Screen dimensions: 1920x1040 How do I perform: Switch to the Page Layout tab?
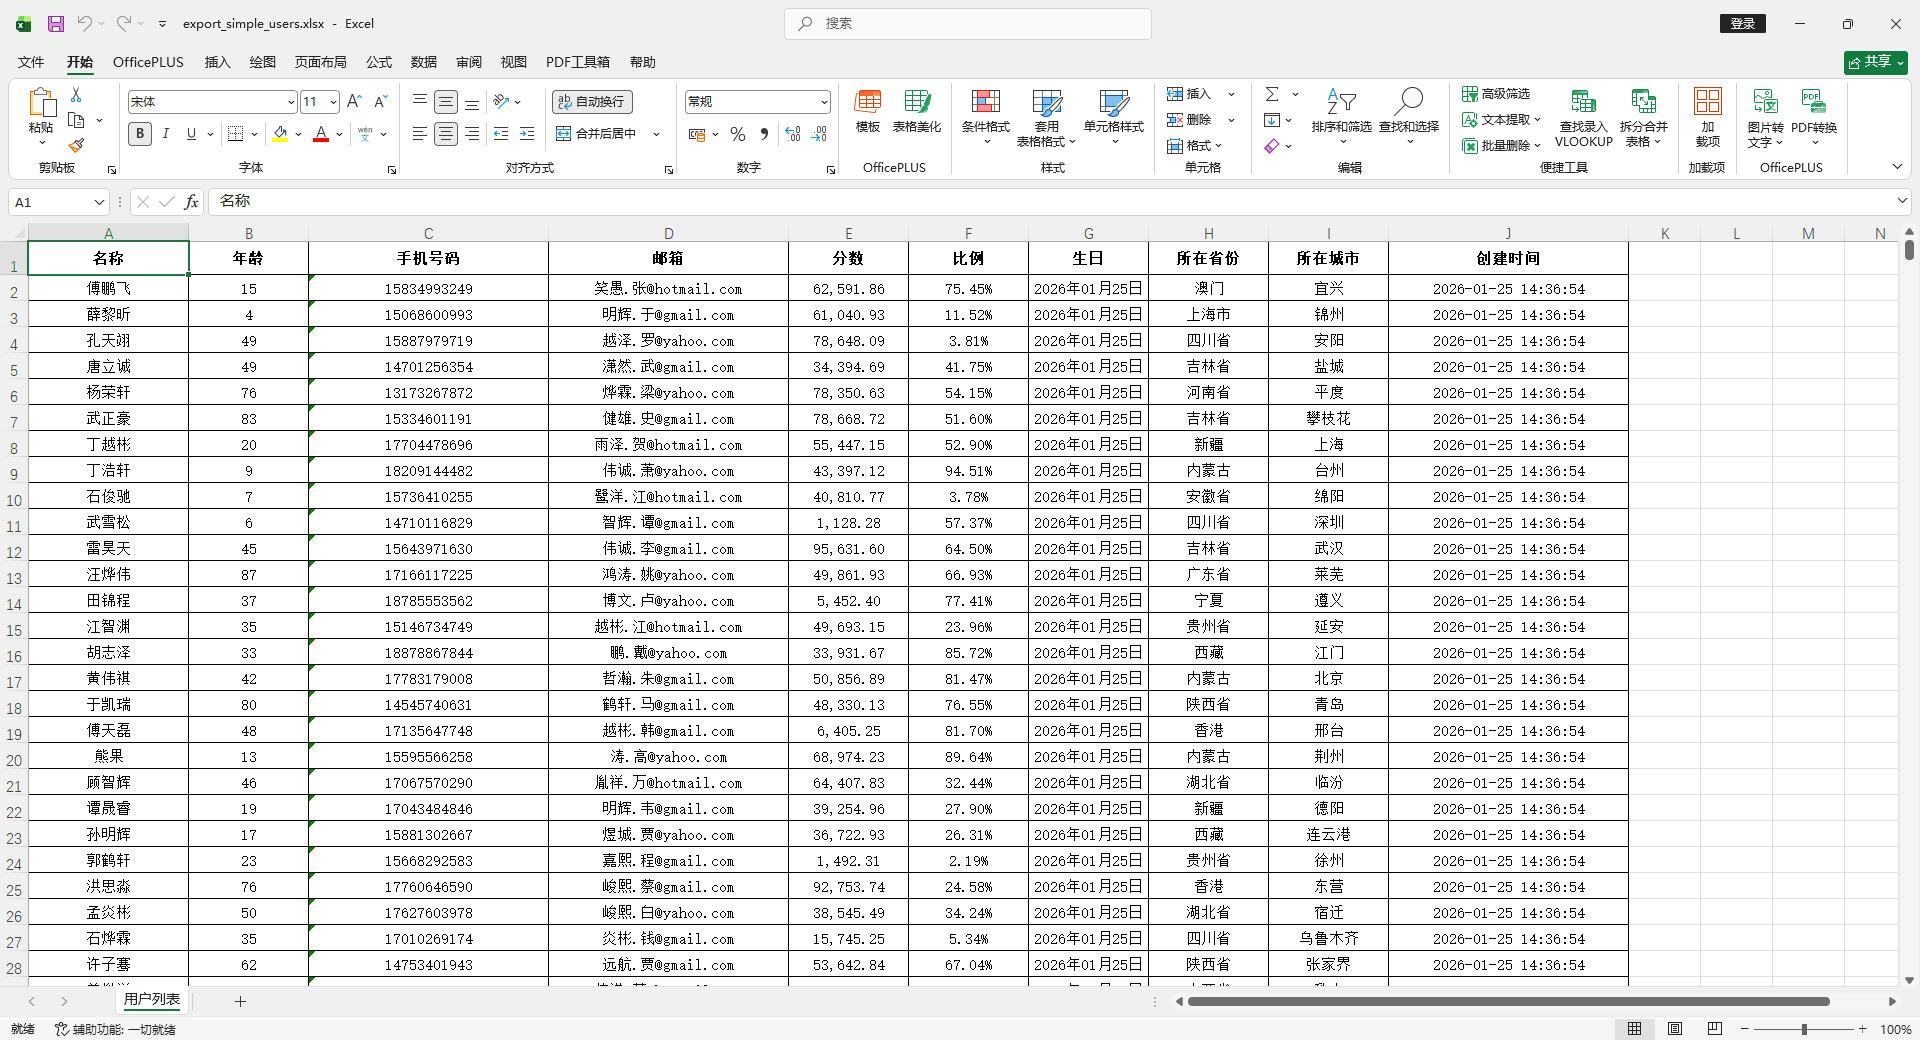(x=320, y=62)
